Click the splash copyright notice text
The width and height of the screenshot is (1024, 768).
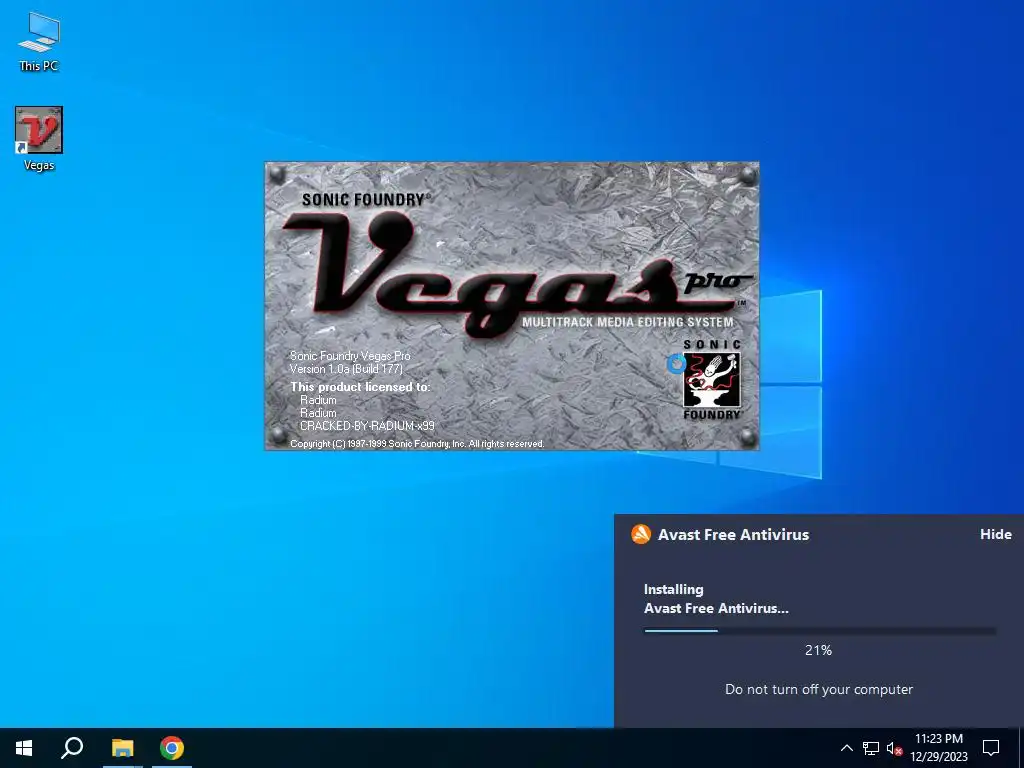coord(417,444)
